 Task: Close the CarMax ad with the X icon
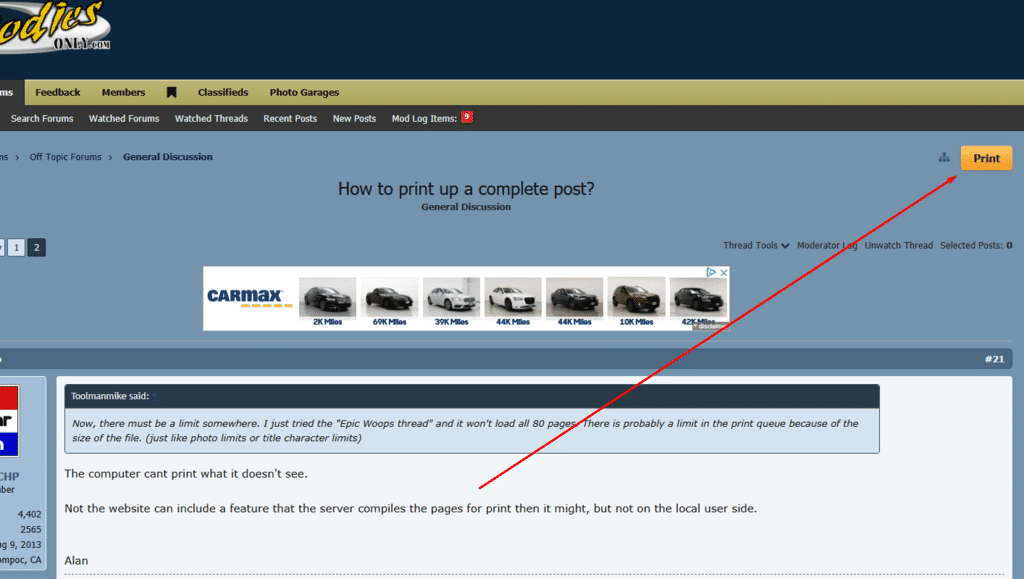pyautogui.click(x=723, y=272)
